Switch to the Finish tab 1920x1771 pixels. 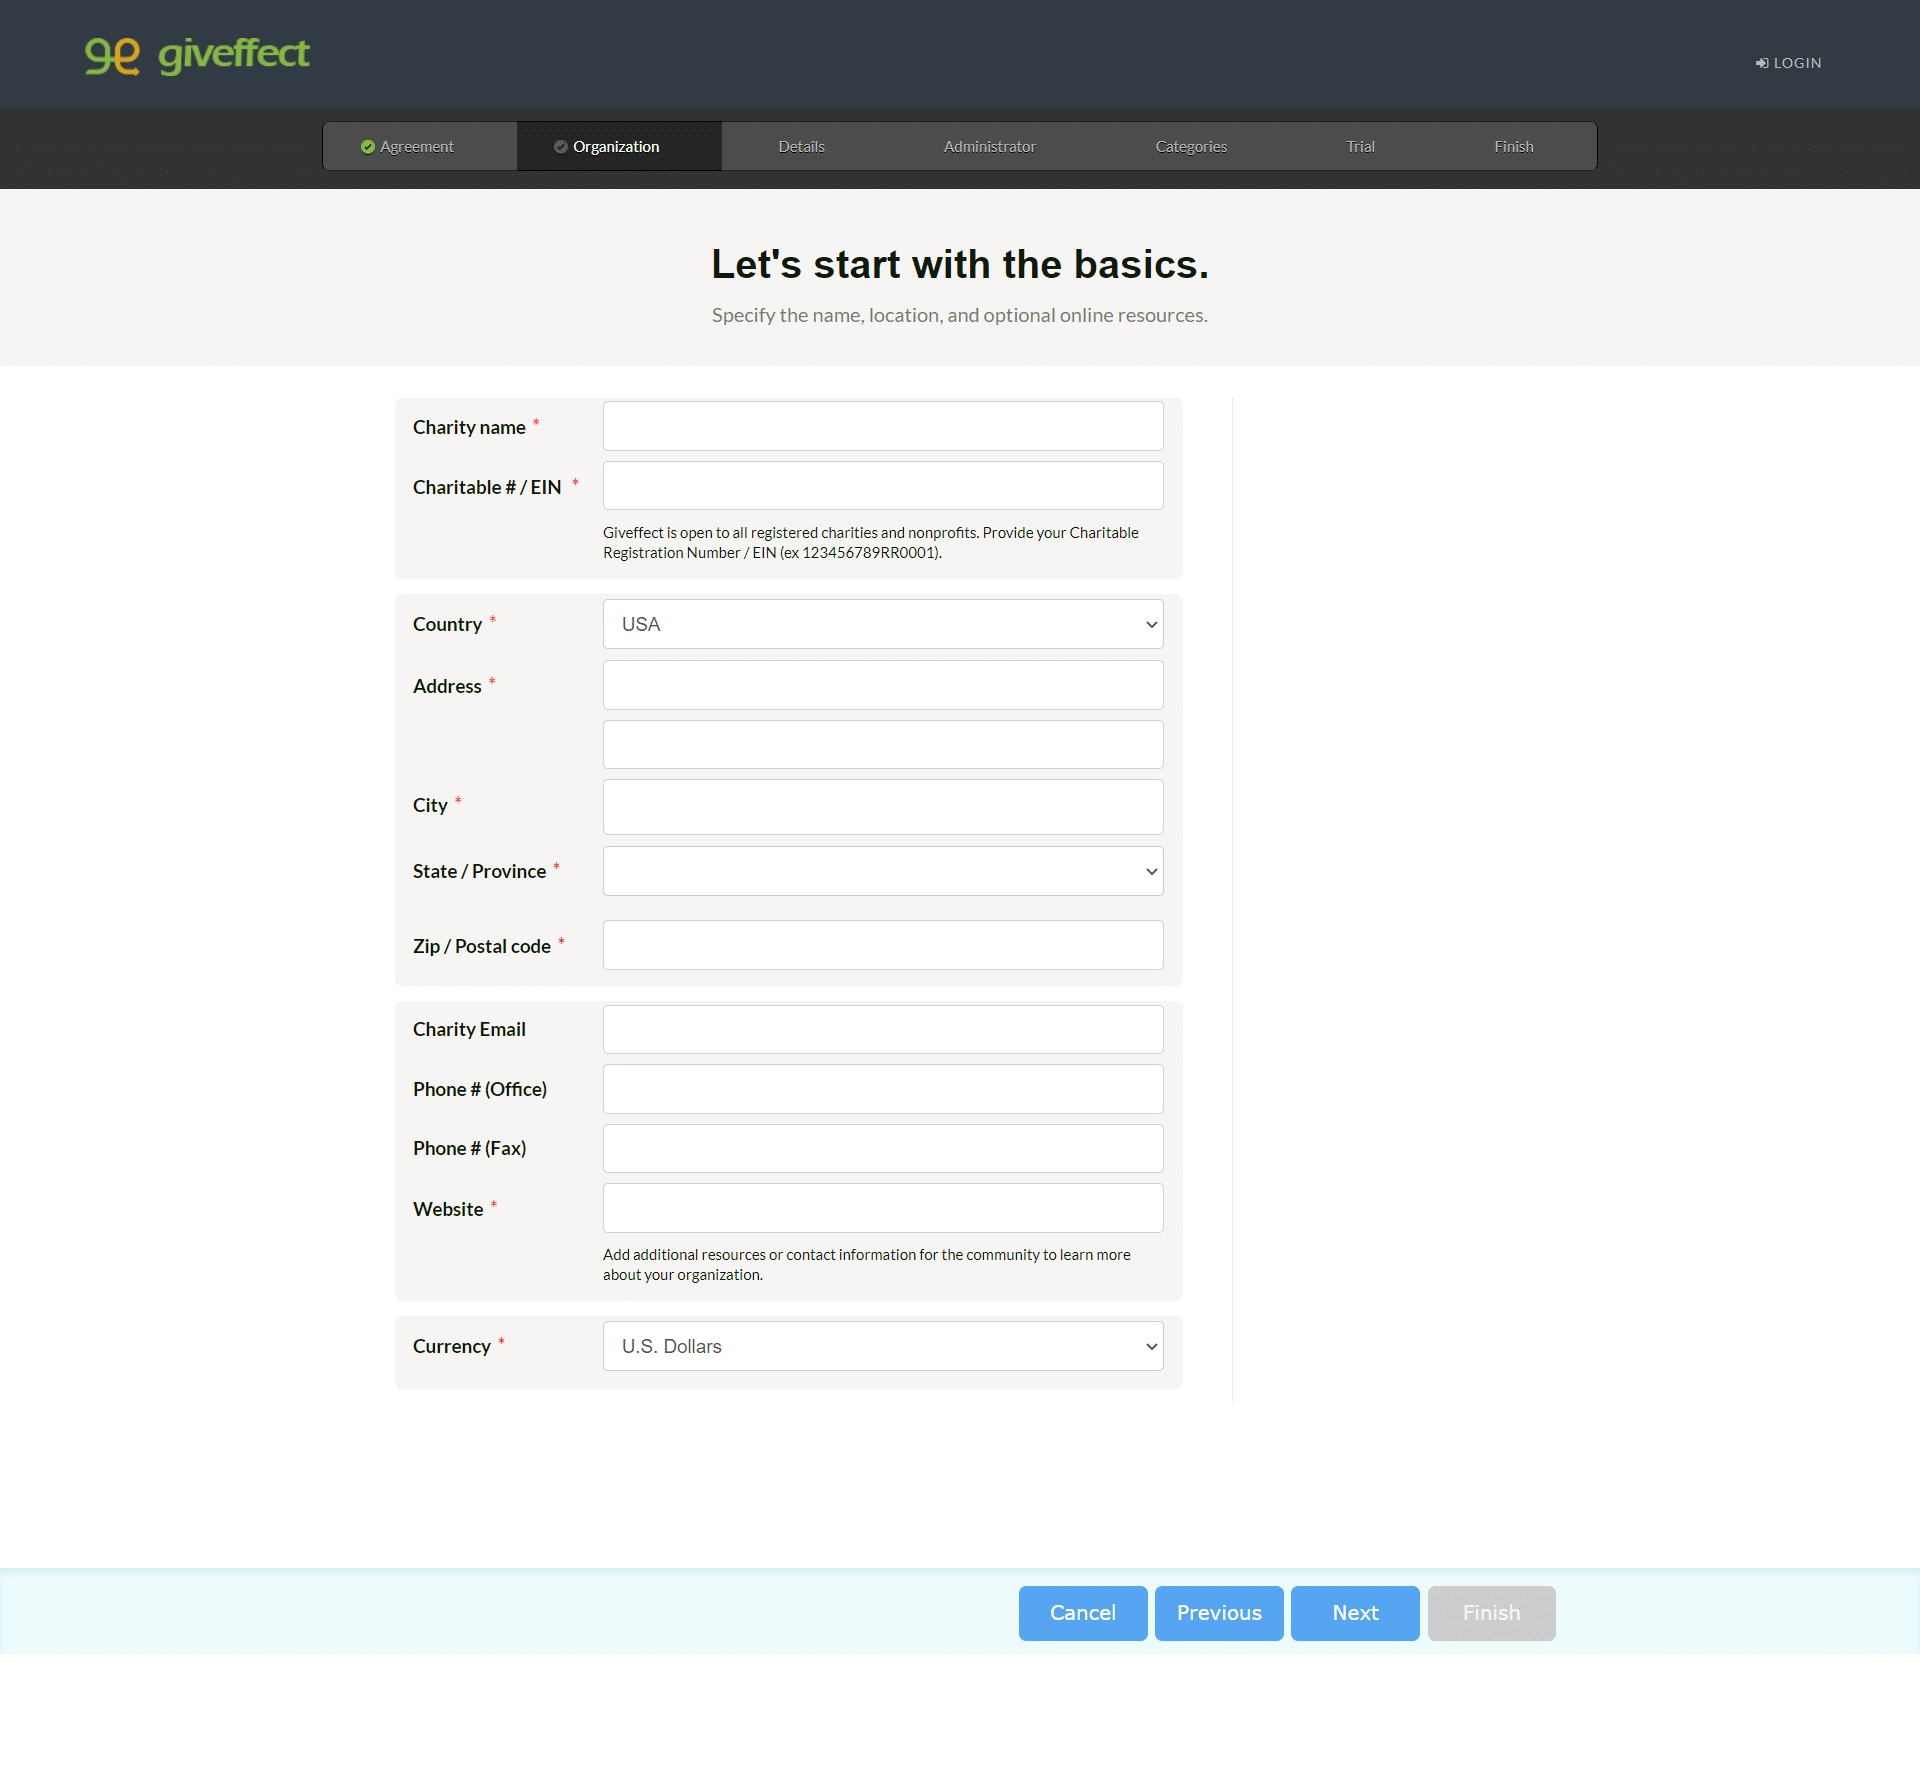coord(1512,145)
